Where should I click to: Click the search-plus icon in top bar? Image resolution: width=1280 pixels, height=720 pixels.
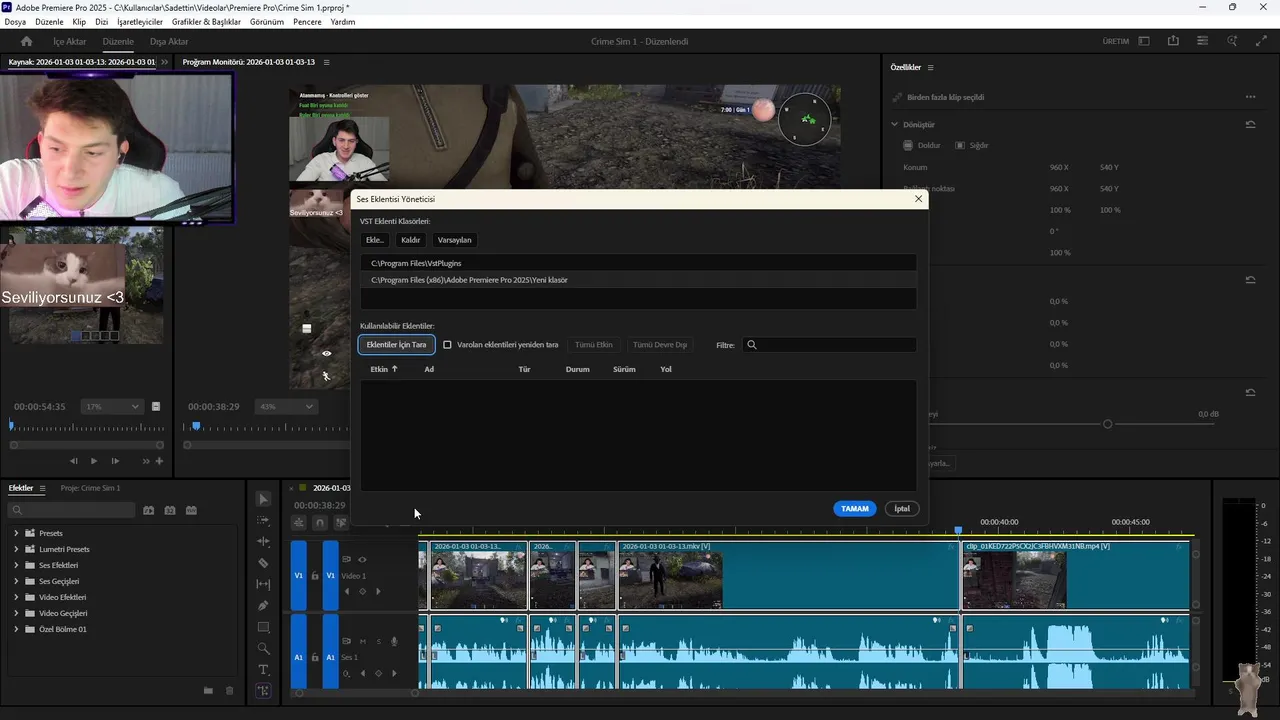(1233, 41)
